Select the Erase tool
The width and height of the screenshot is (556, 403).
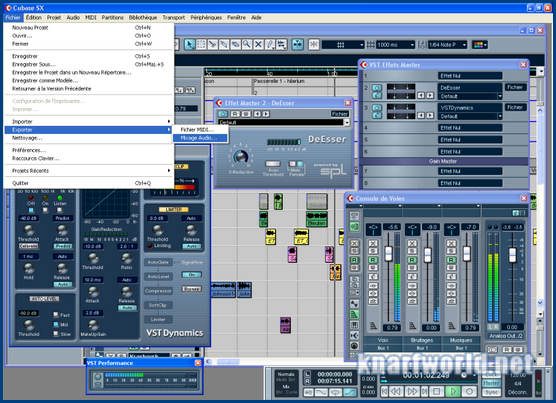coord(235,45)
